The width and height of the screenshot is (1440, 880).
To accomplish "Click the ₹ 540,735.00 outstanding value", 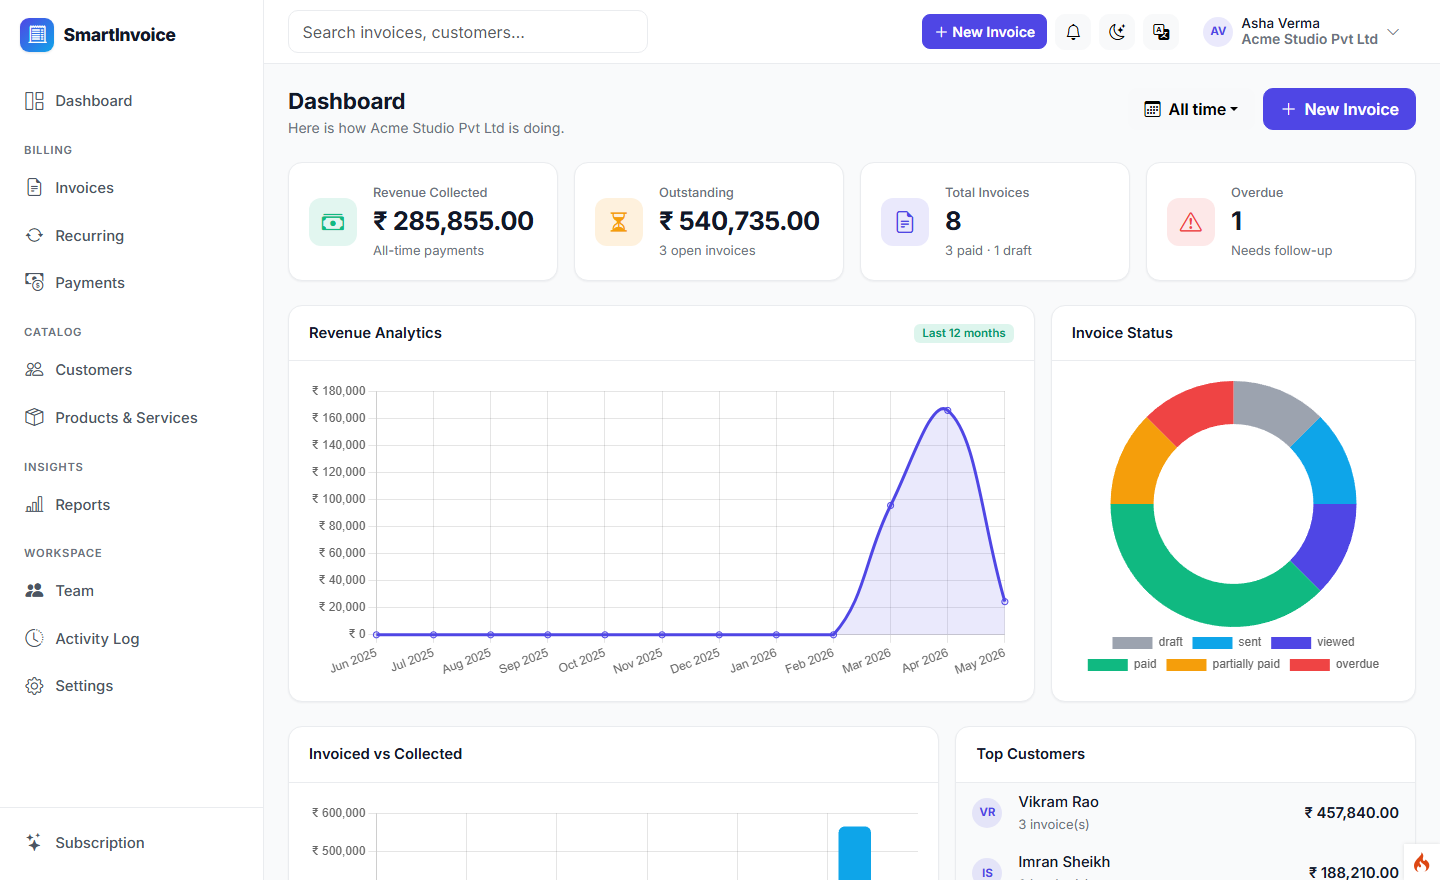I will point(739,221).
